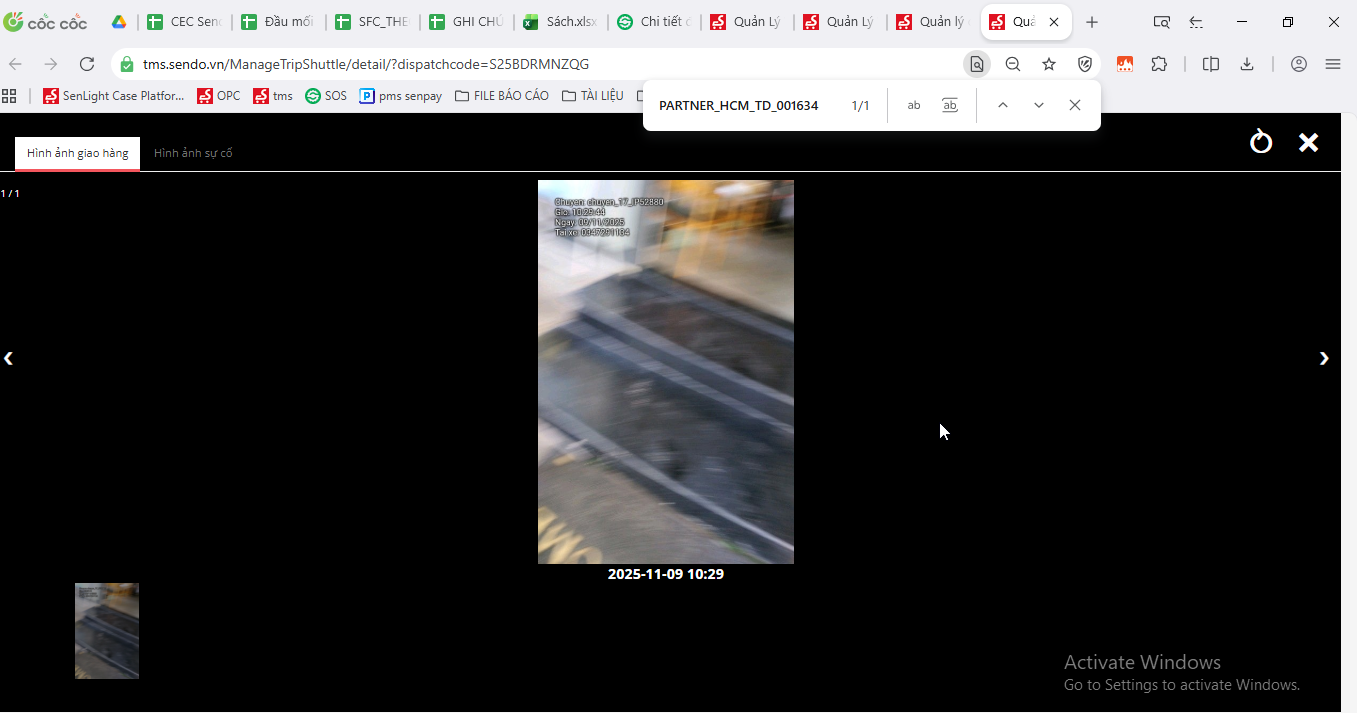Open the SOS bookmark

(326, 96)
